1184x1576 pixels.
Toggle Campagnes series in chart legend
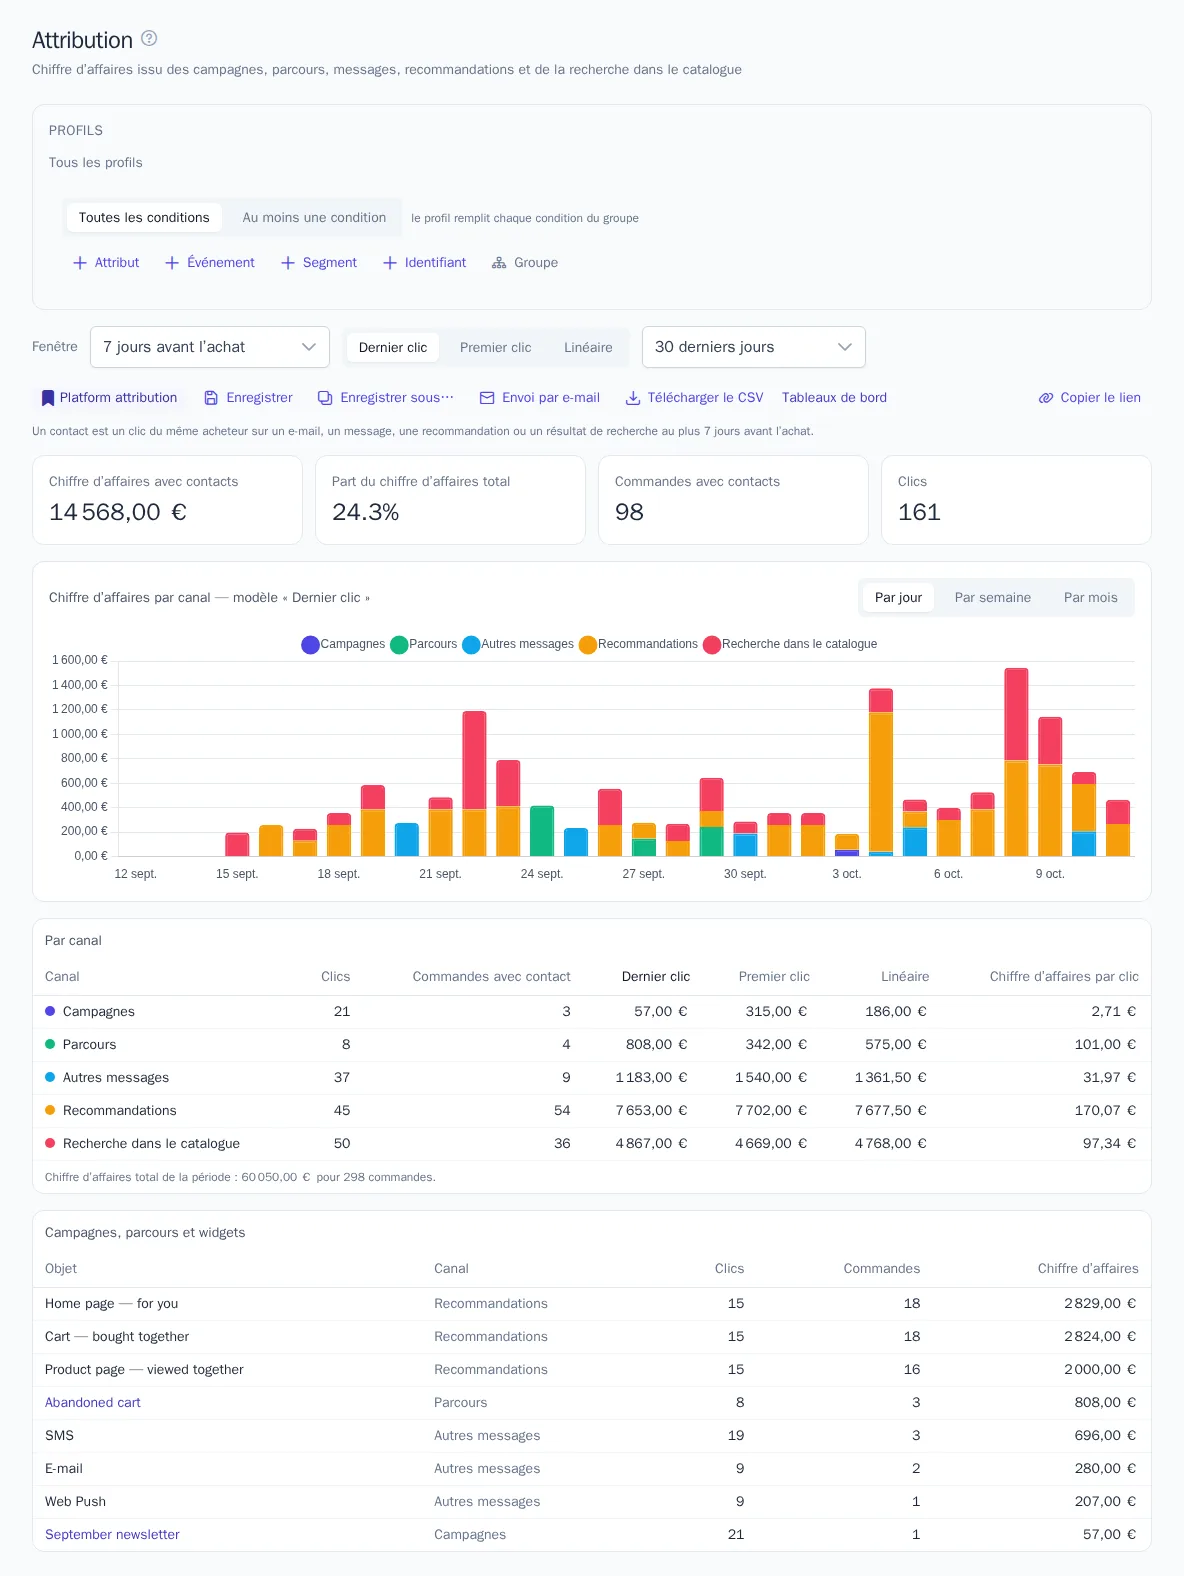[x=343, y=644]
